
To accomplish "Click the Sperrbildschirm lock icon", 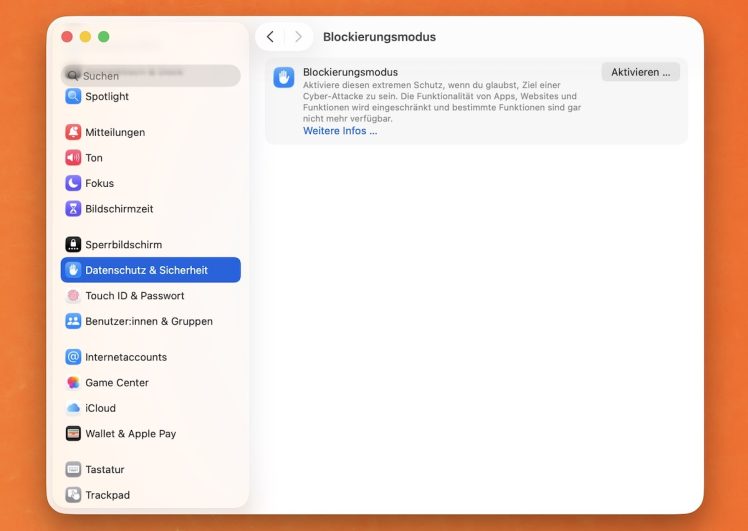I will click(x=73, y=245).
